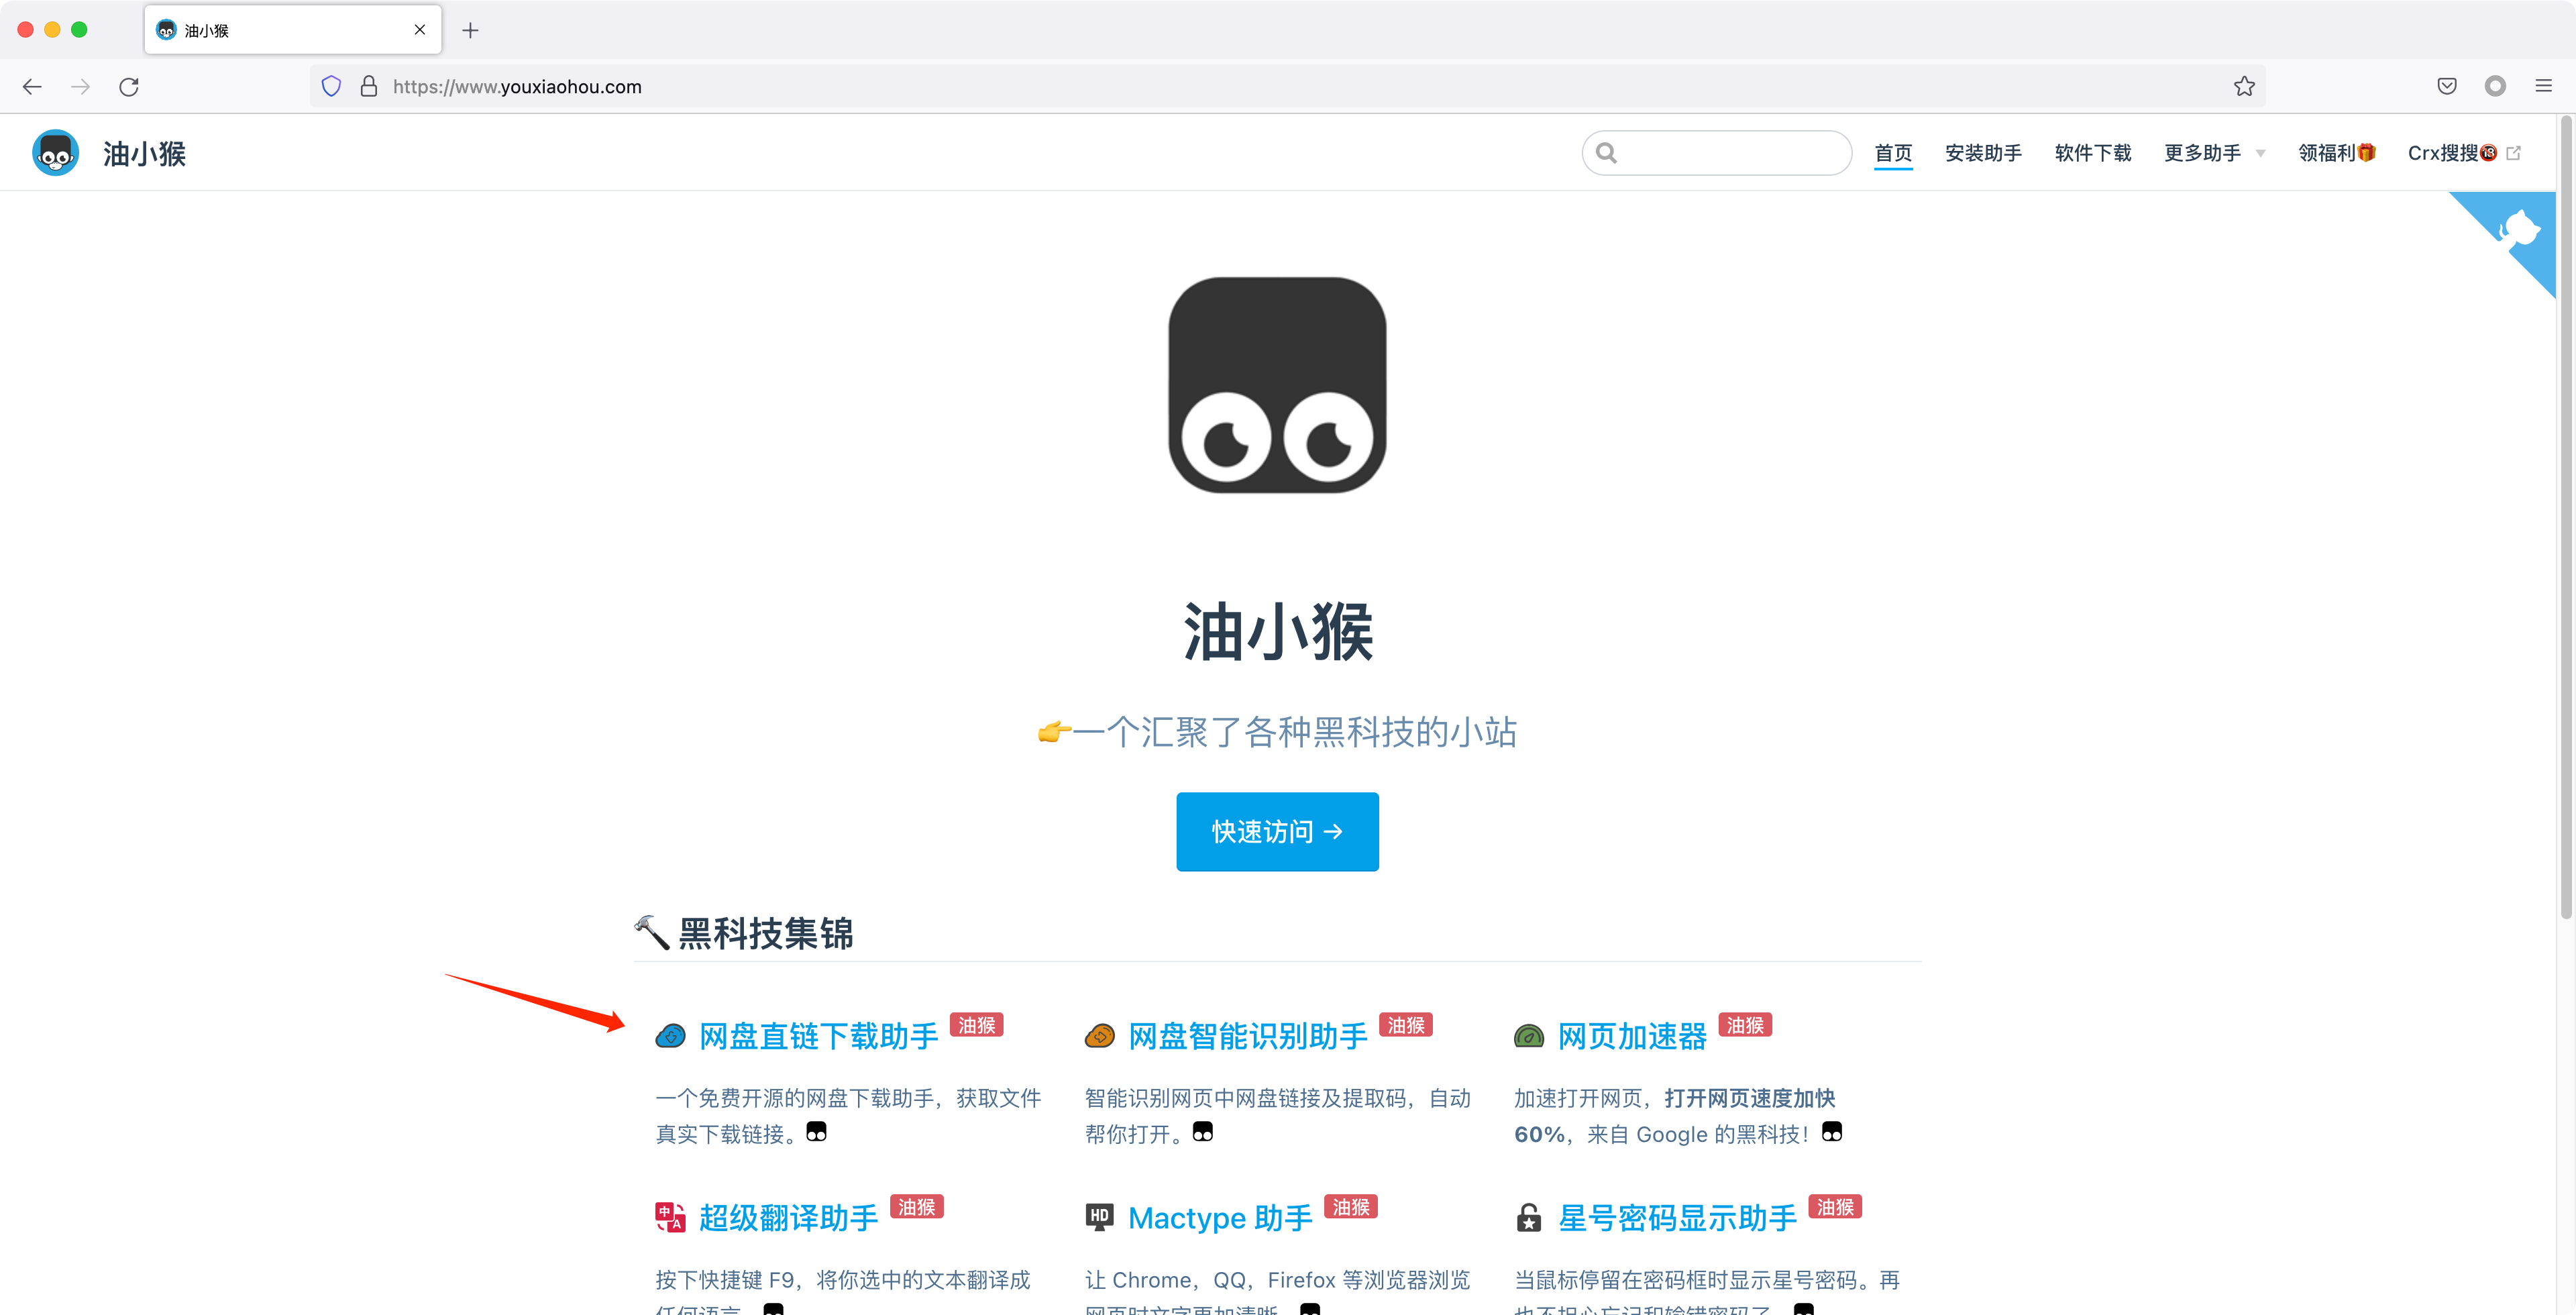This screenshot has width=2576, height=1315.
Task: Click the external-link icon beside Crx搜搜
Action: pyautogui.click(x=2513, y=153)
